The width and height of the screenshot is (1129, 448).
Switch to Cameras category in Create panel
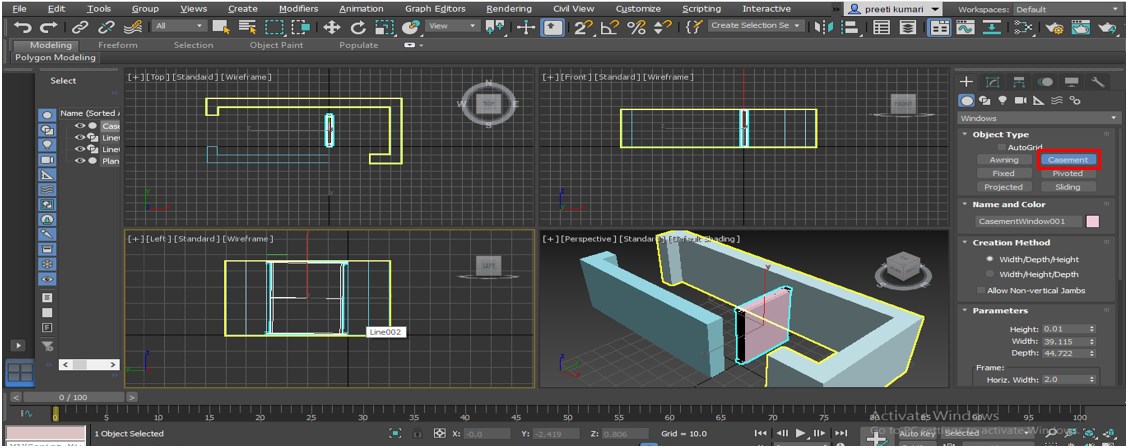pyautogui.click(x=1021, y=100)
